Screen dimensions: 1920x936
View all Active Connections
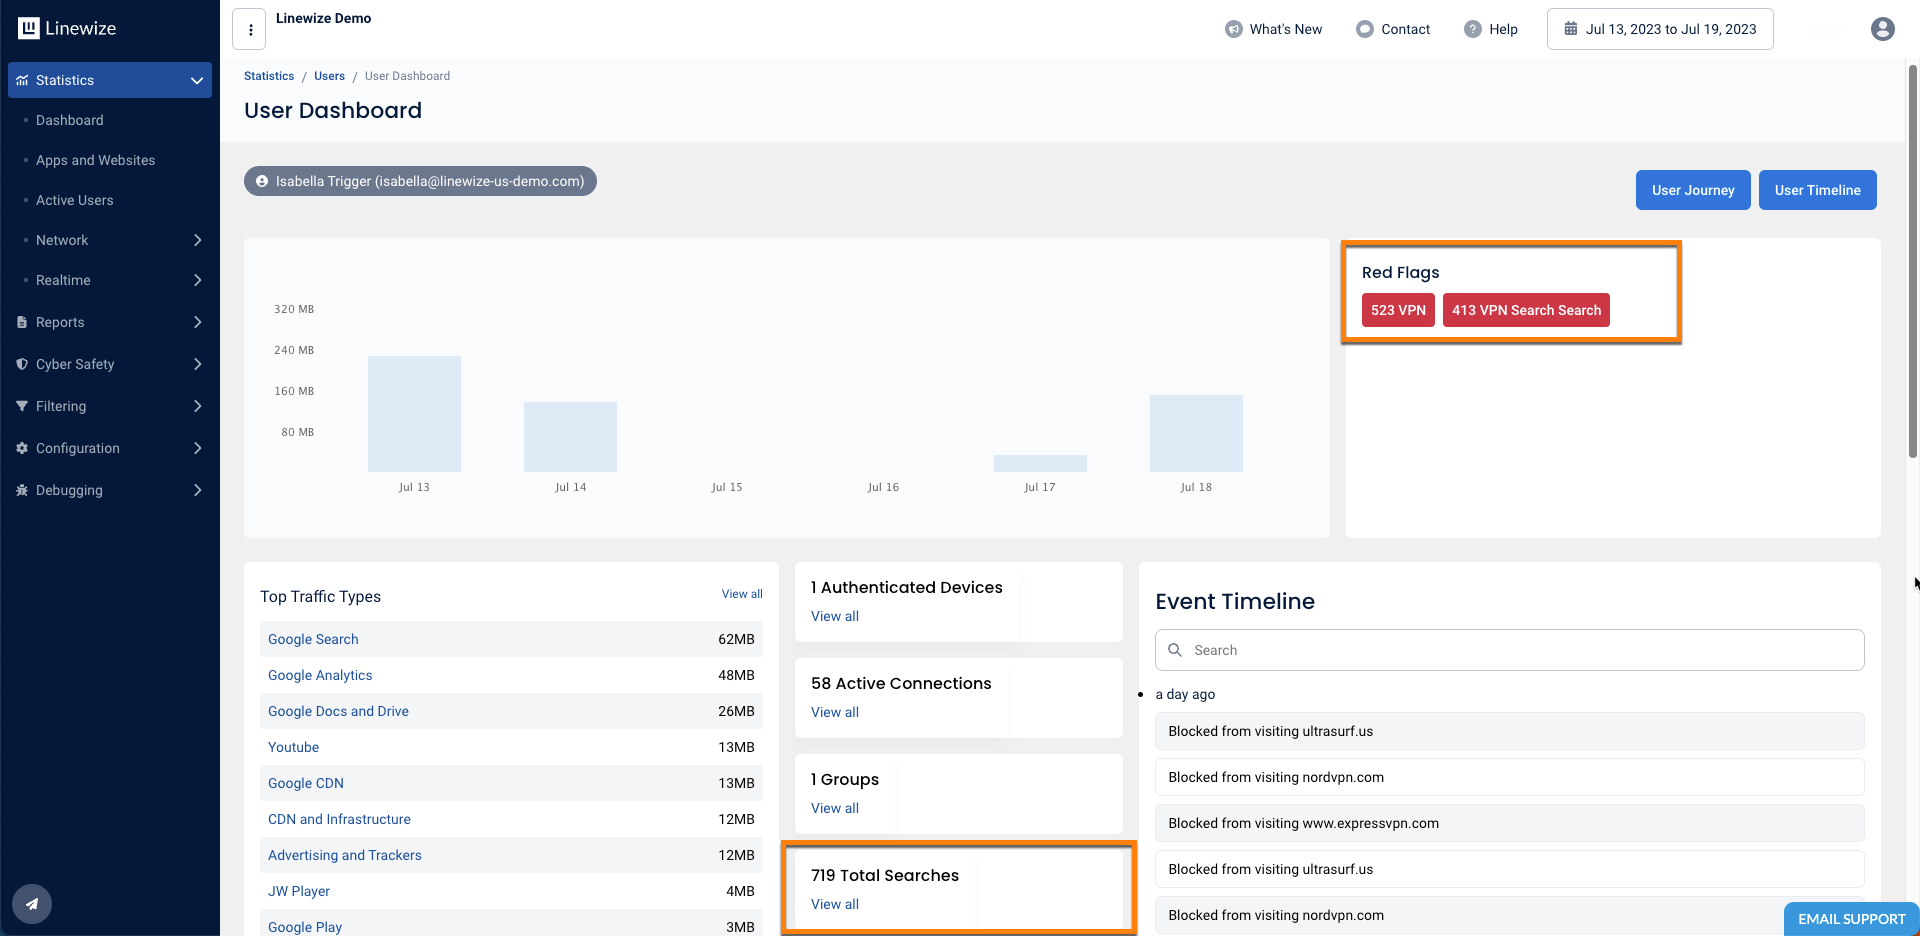tap(835, 712)
